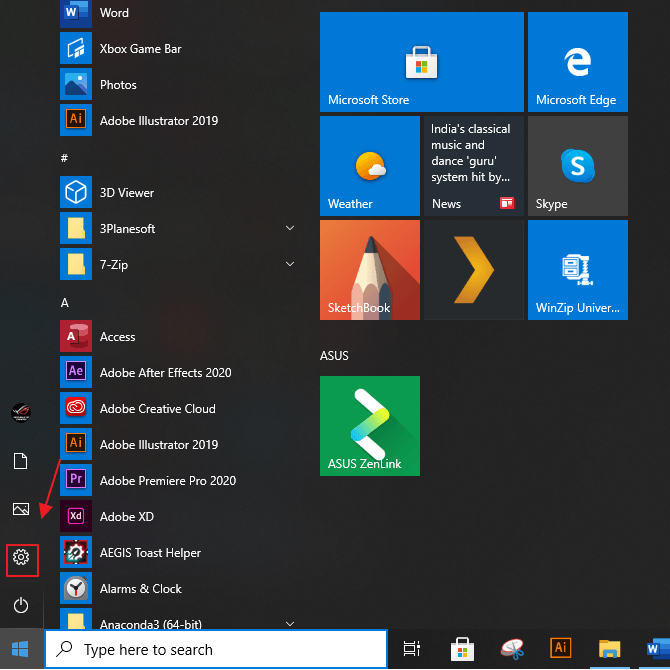This screenshot has height=670, width=670.
Task: Click the ASUS tile group title
Action: [334, 356]
